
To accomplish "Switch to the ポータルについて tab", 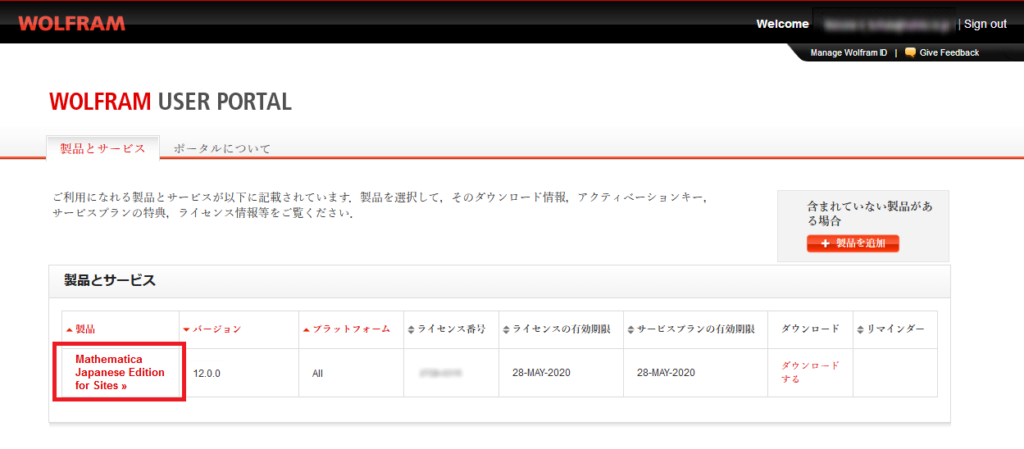I will (x=222, y=149).
